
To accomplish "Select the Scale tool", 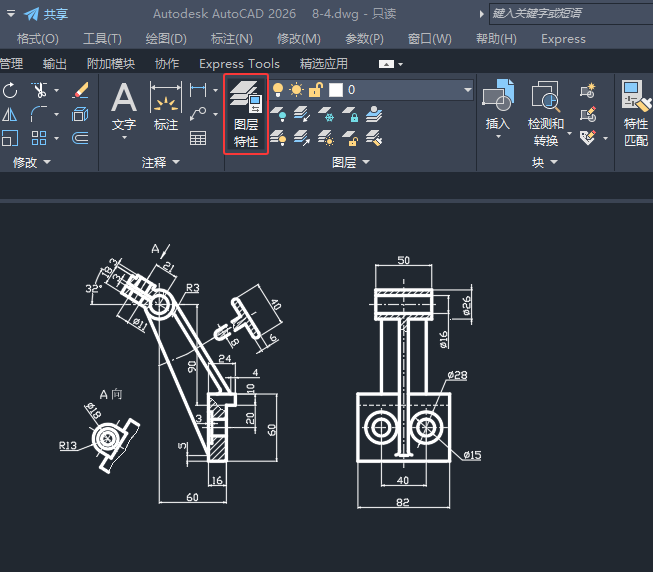I will [10, 138].
